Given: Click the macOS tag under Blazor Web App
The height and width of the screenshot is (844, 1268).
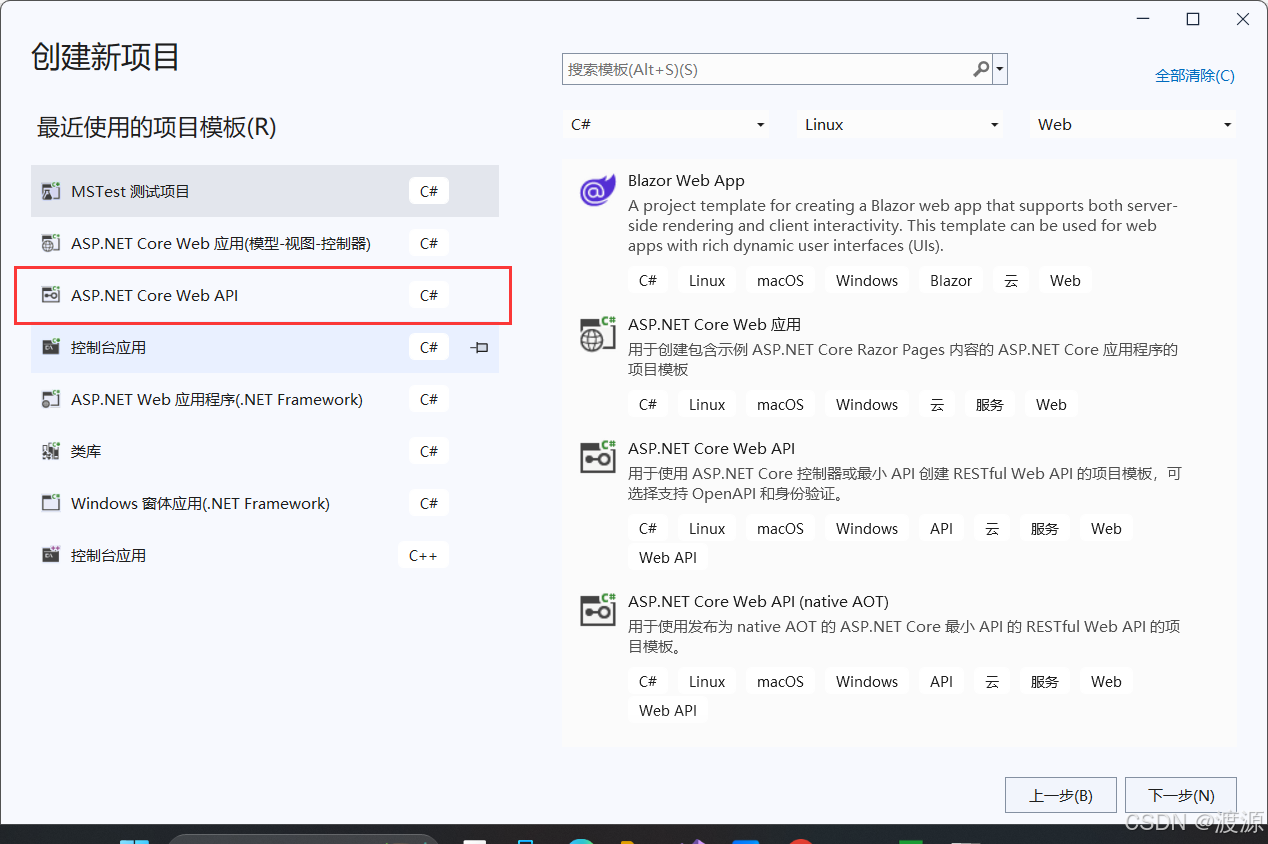Looking at the screenshot, I should point(780,281).
